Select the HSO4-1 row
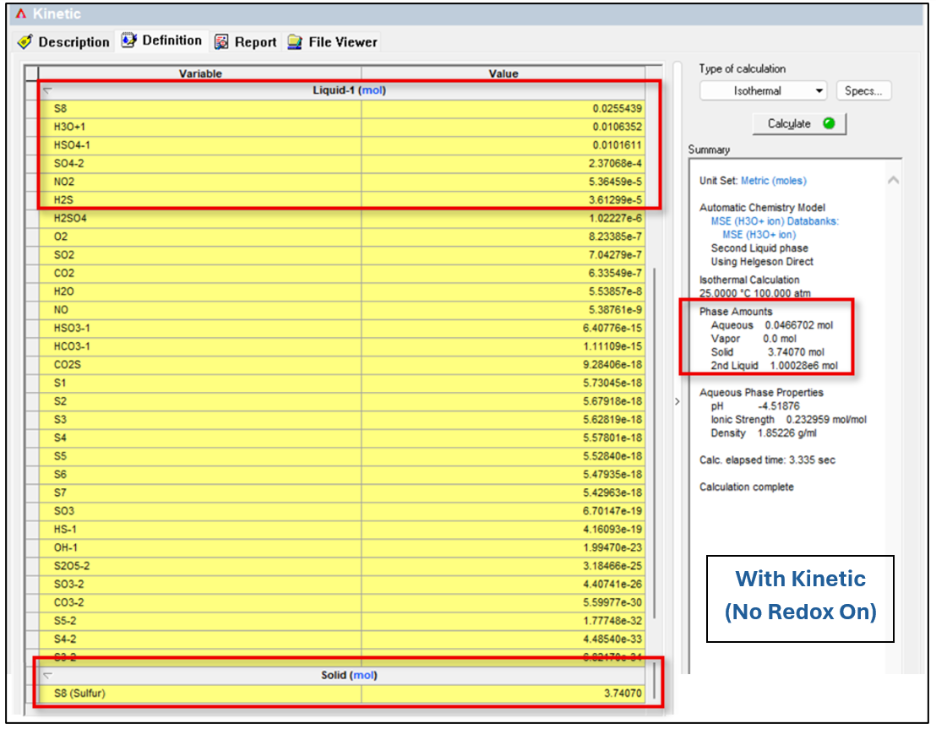The height and width of the screenshot is (729, 936). pos(341,145)
